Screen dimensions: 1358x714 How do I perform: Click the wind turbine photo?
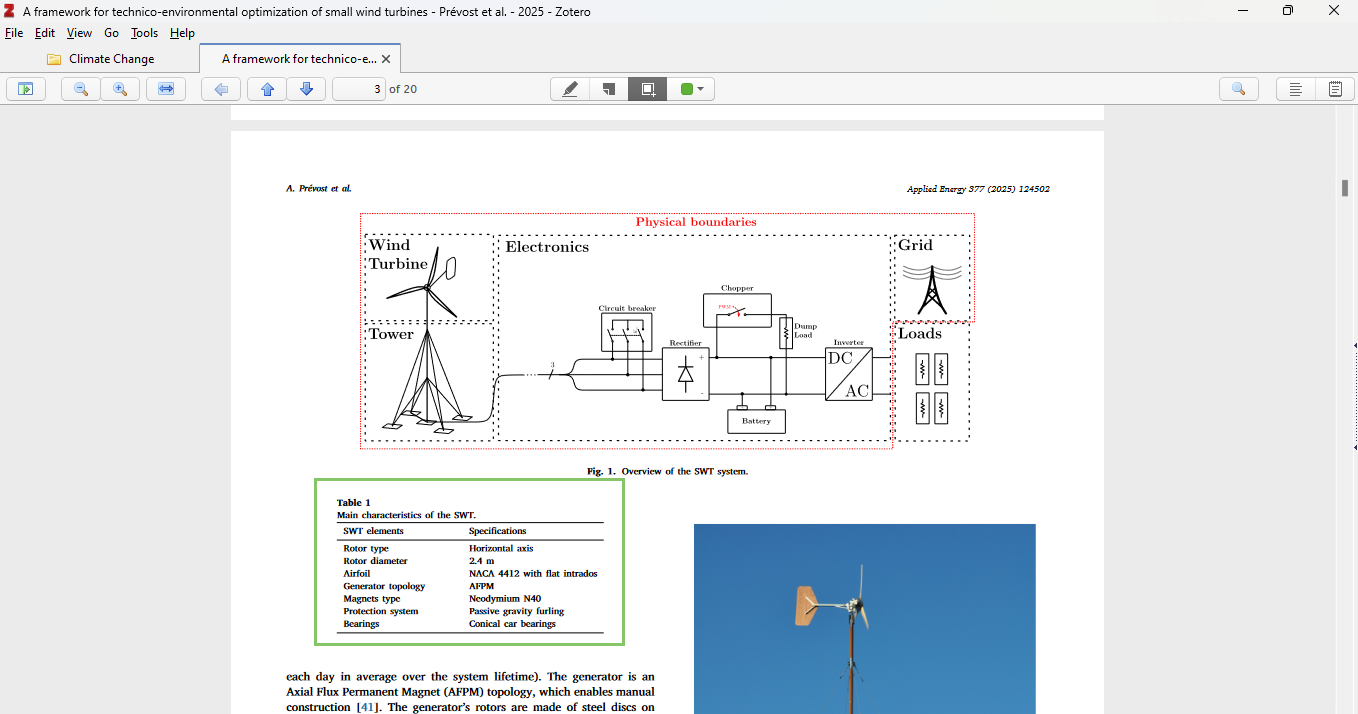point(865,619)
